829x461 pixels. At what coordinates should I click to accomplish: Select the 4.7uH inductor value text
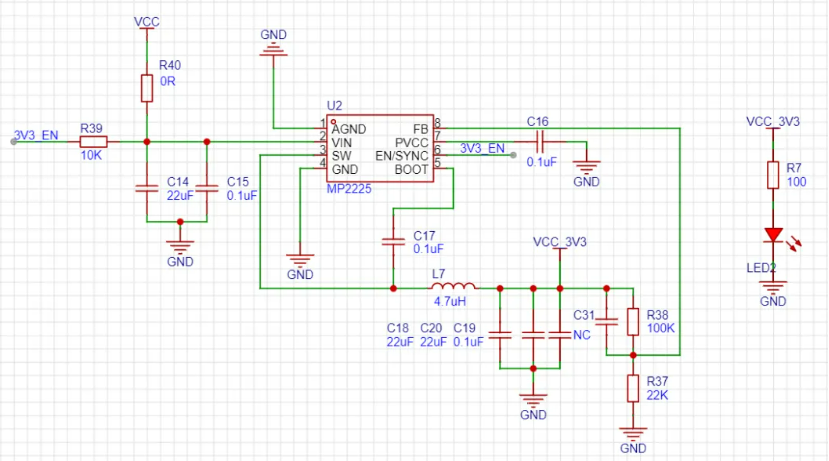[x=449, y=299]
